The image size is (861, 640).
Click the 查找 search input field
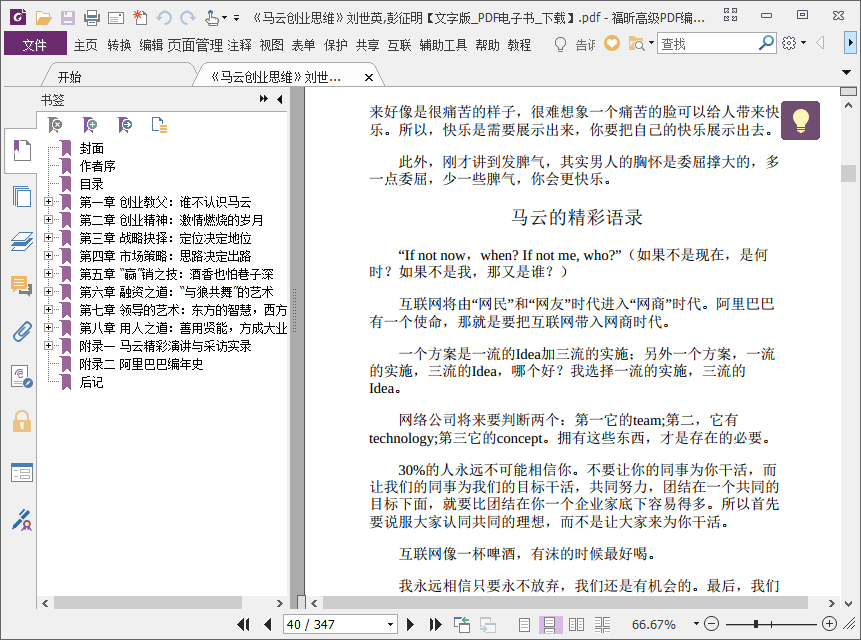(x=707, y=43)
